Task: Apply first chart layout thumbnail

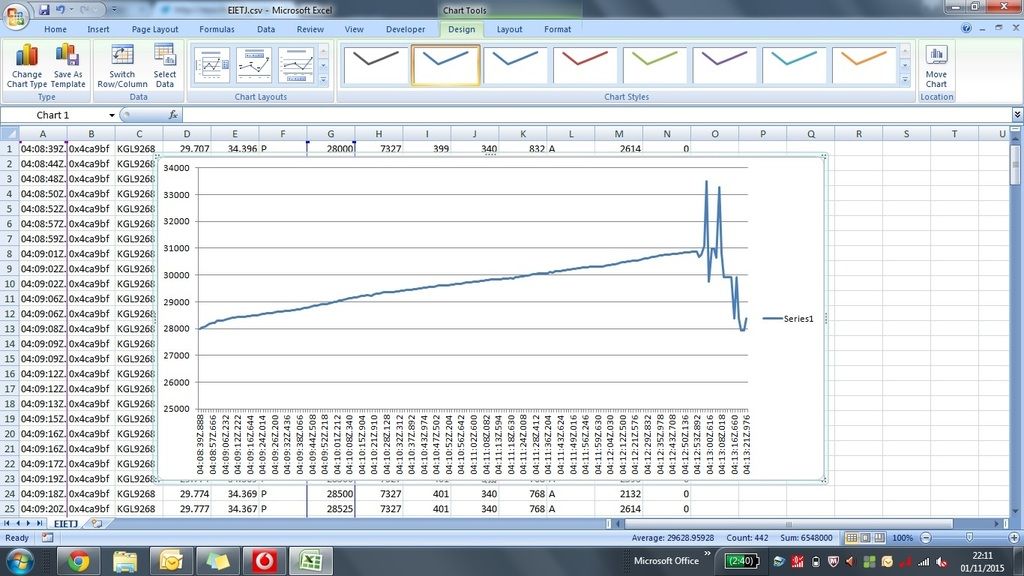Action: pos(212,65)
